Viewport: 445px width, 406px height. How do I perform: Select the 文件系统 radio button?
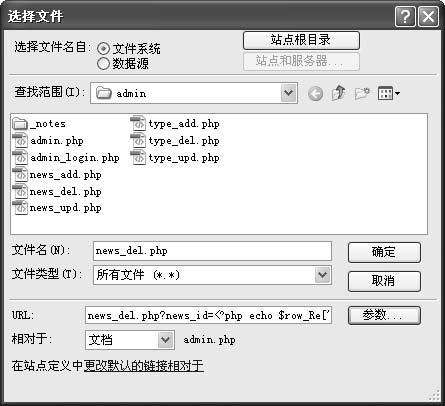click(103, 49)
